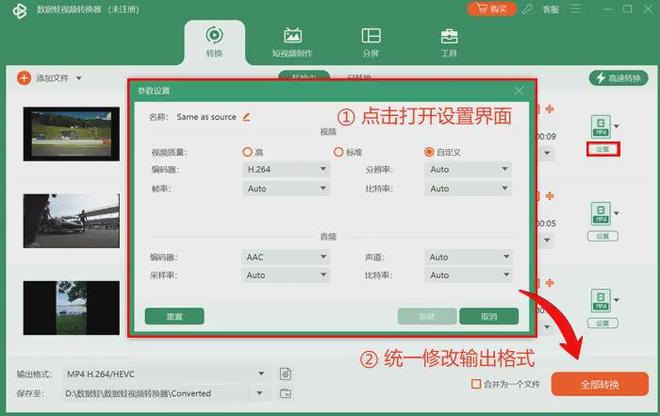Click the app logo in the title bar
The height and width of the screenshot is (416, 660).
pos(19,11)
